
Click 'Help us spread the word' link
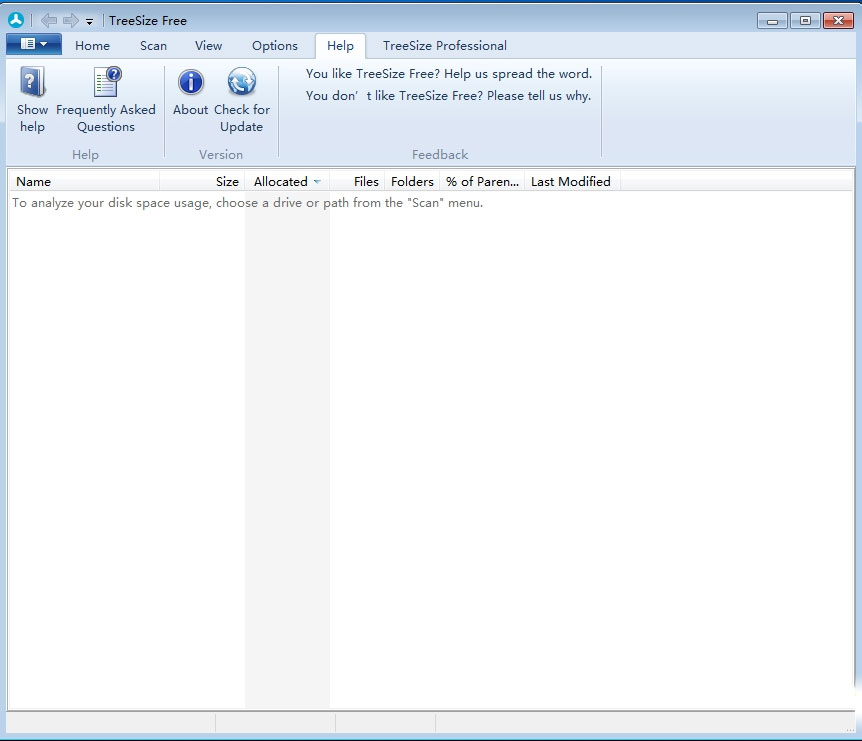[449, 74]
